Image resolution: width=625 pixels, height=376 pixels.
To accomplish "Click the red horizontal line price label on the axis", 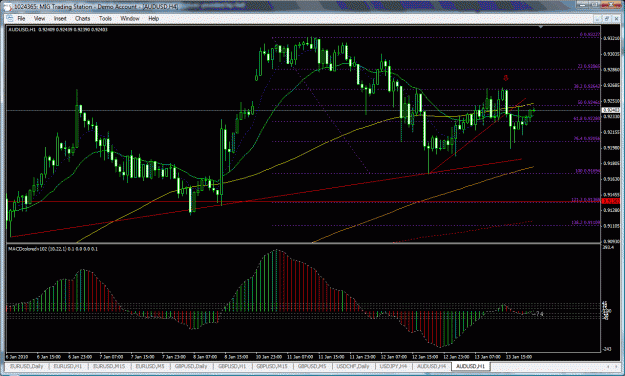I will point(611,201).
